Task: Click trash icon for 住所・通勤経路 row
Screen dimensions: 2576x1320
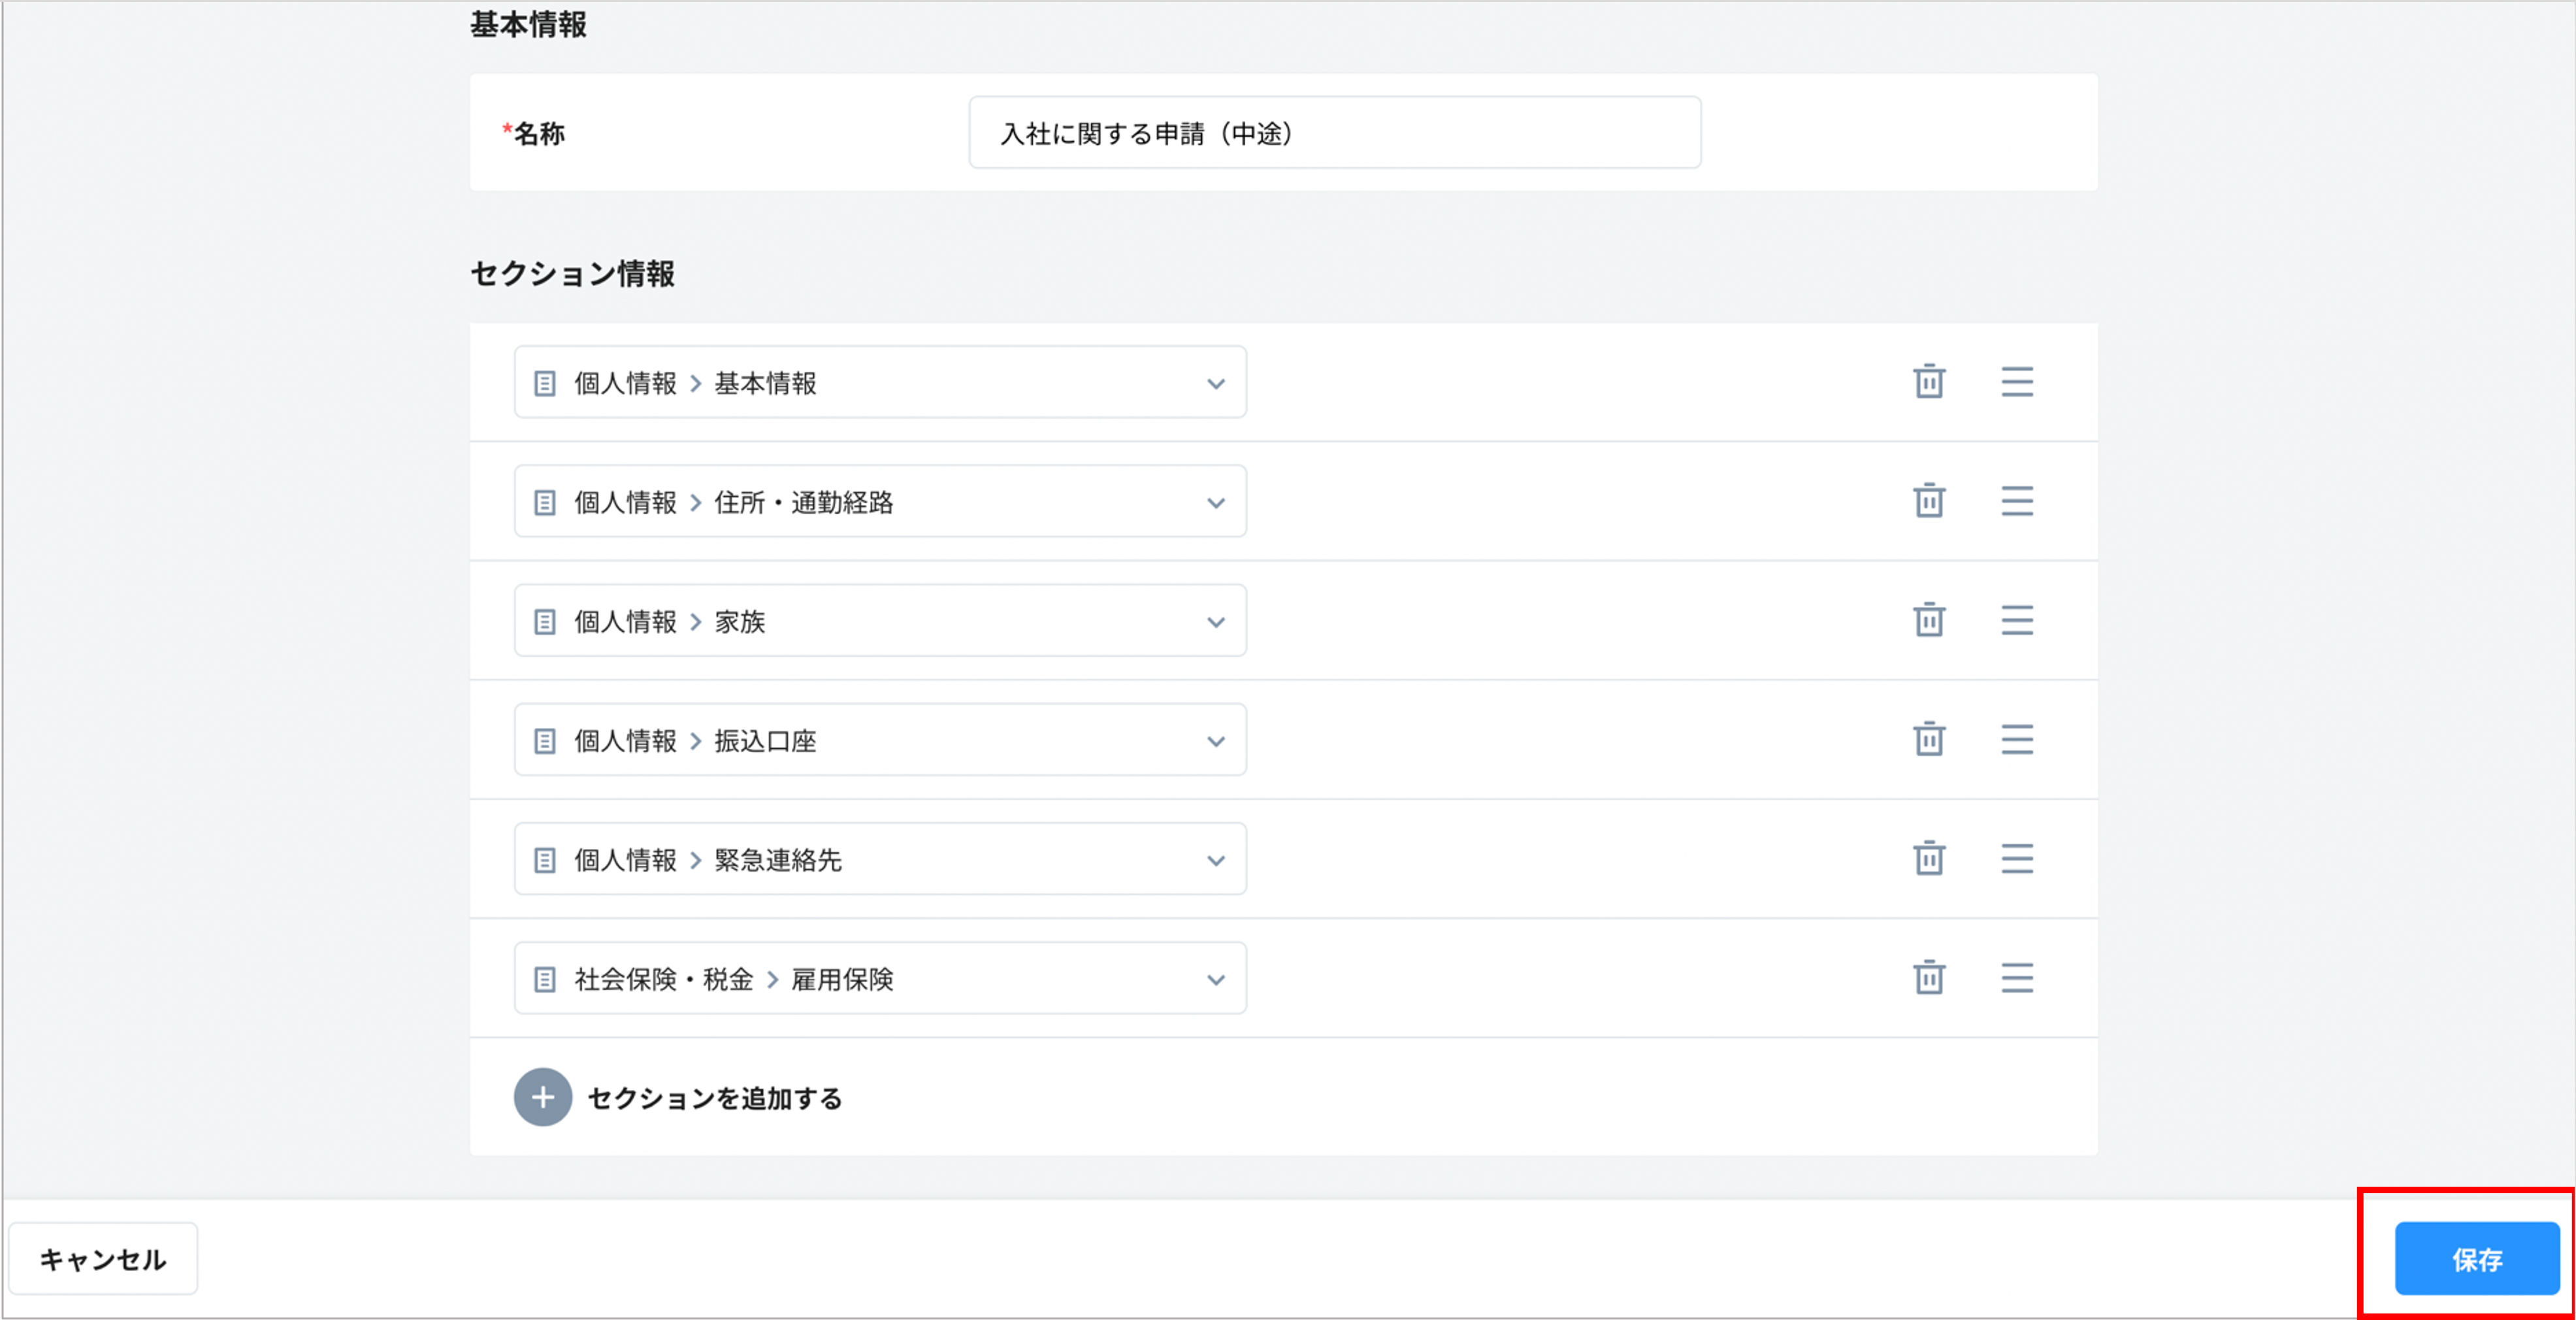Action: 1928,501
